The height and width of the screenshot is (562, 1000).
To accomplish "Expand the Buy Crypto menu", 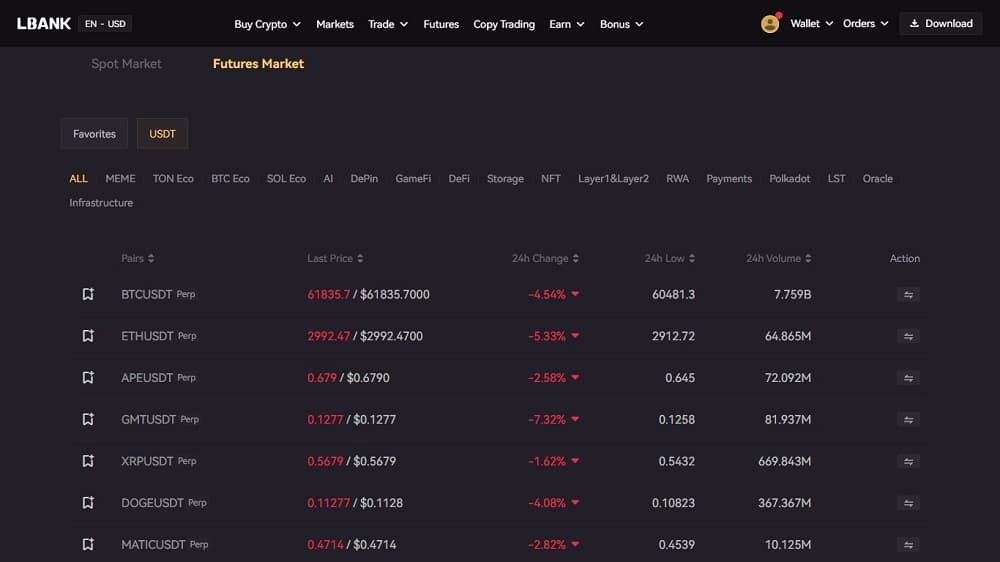I will [267, 24].
